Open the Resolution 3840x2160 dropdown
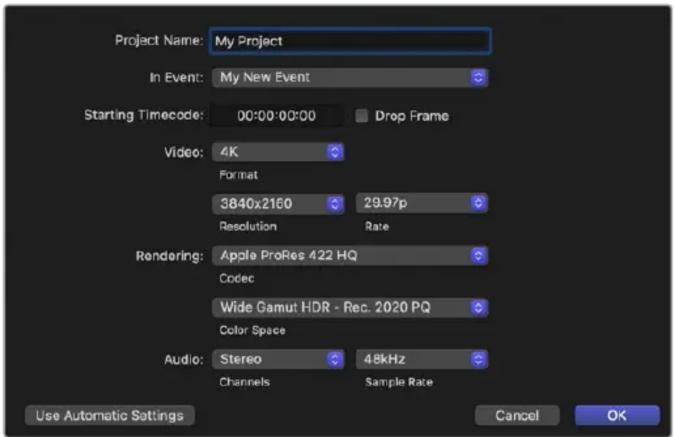674x437 pixels. pos(278,204)
